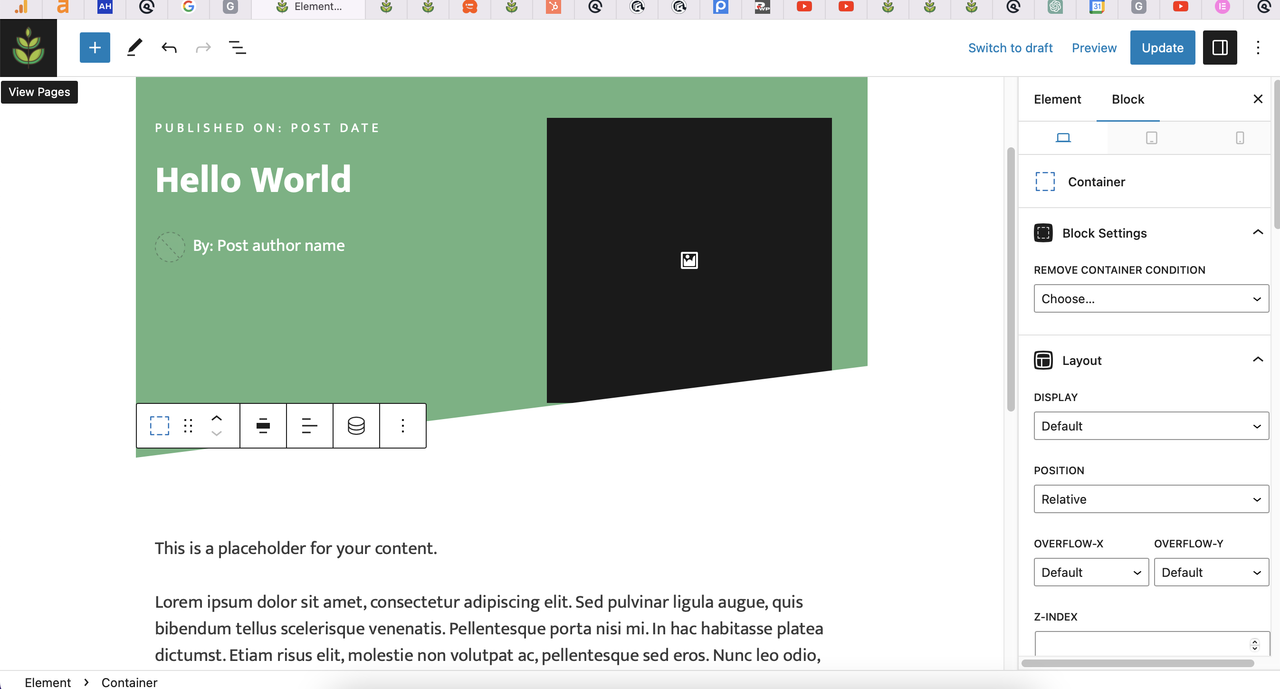Image resolution: width=1280 pixels, height=689 pixels.
Task: Switch to the Element sidebar tab
Action: tap(1057, 99)
